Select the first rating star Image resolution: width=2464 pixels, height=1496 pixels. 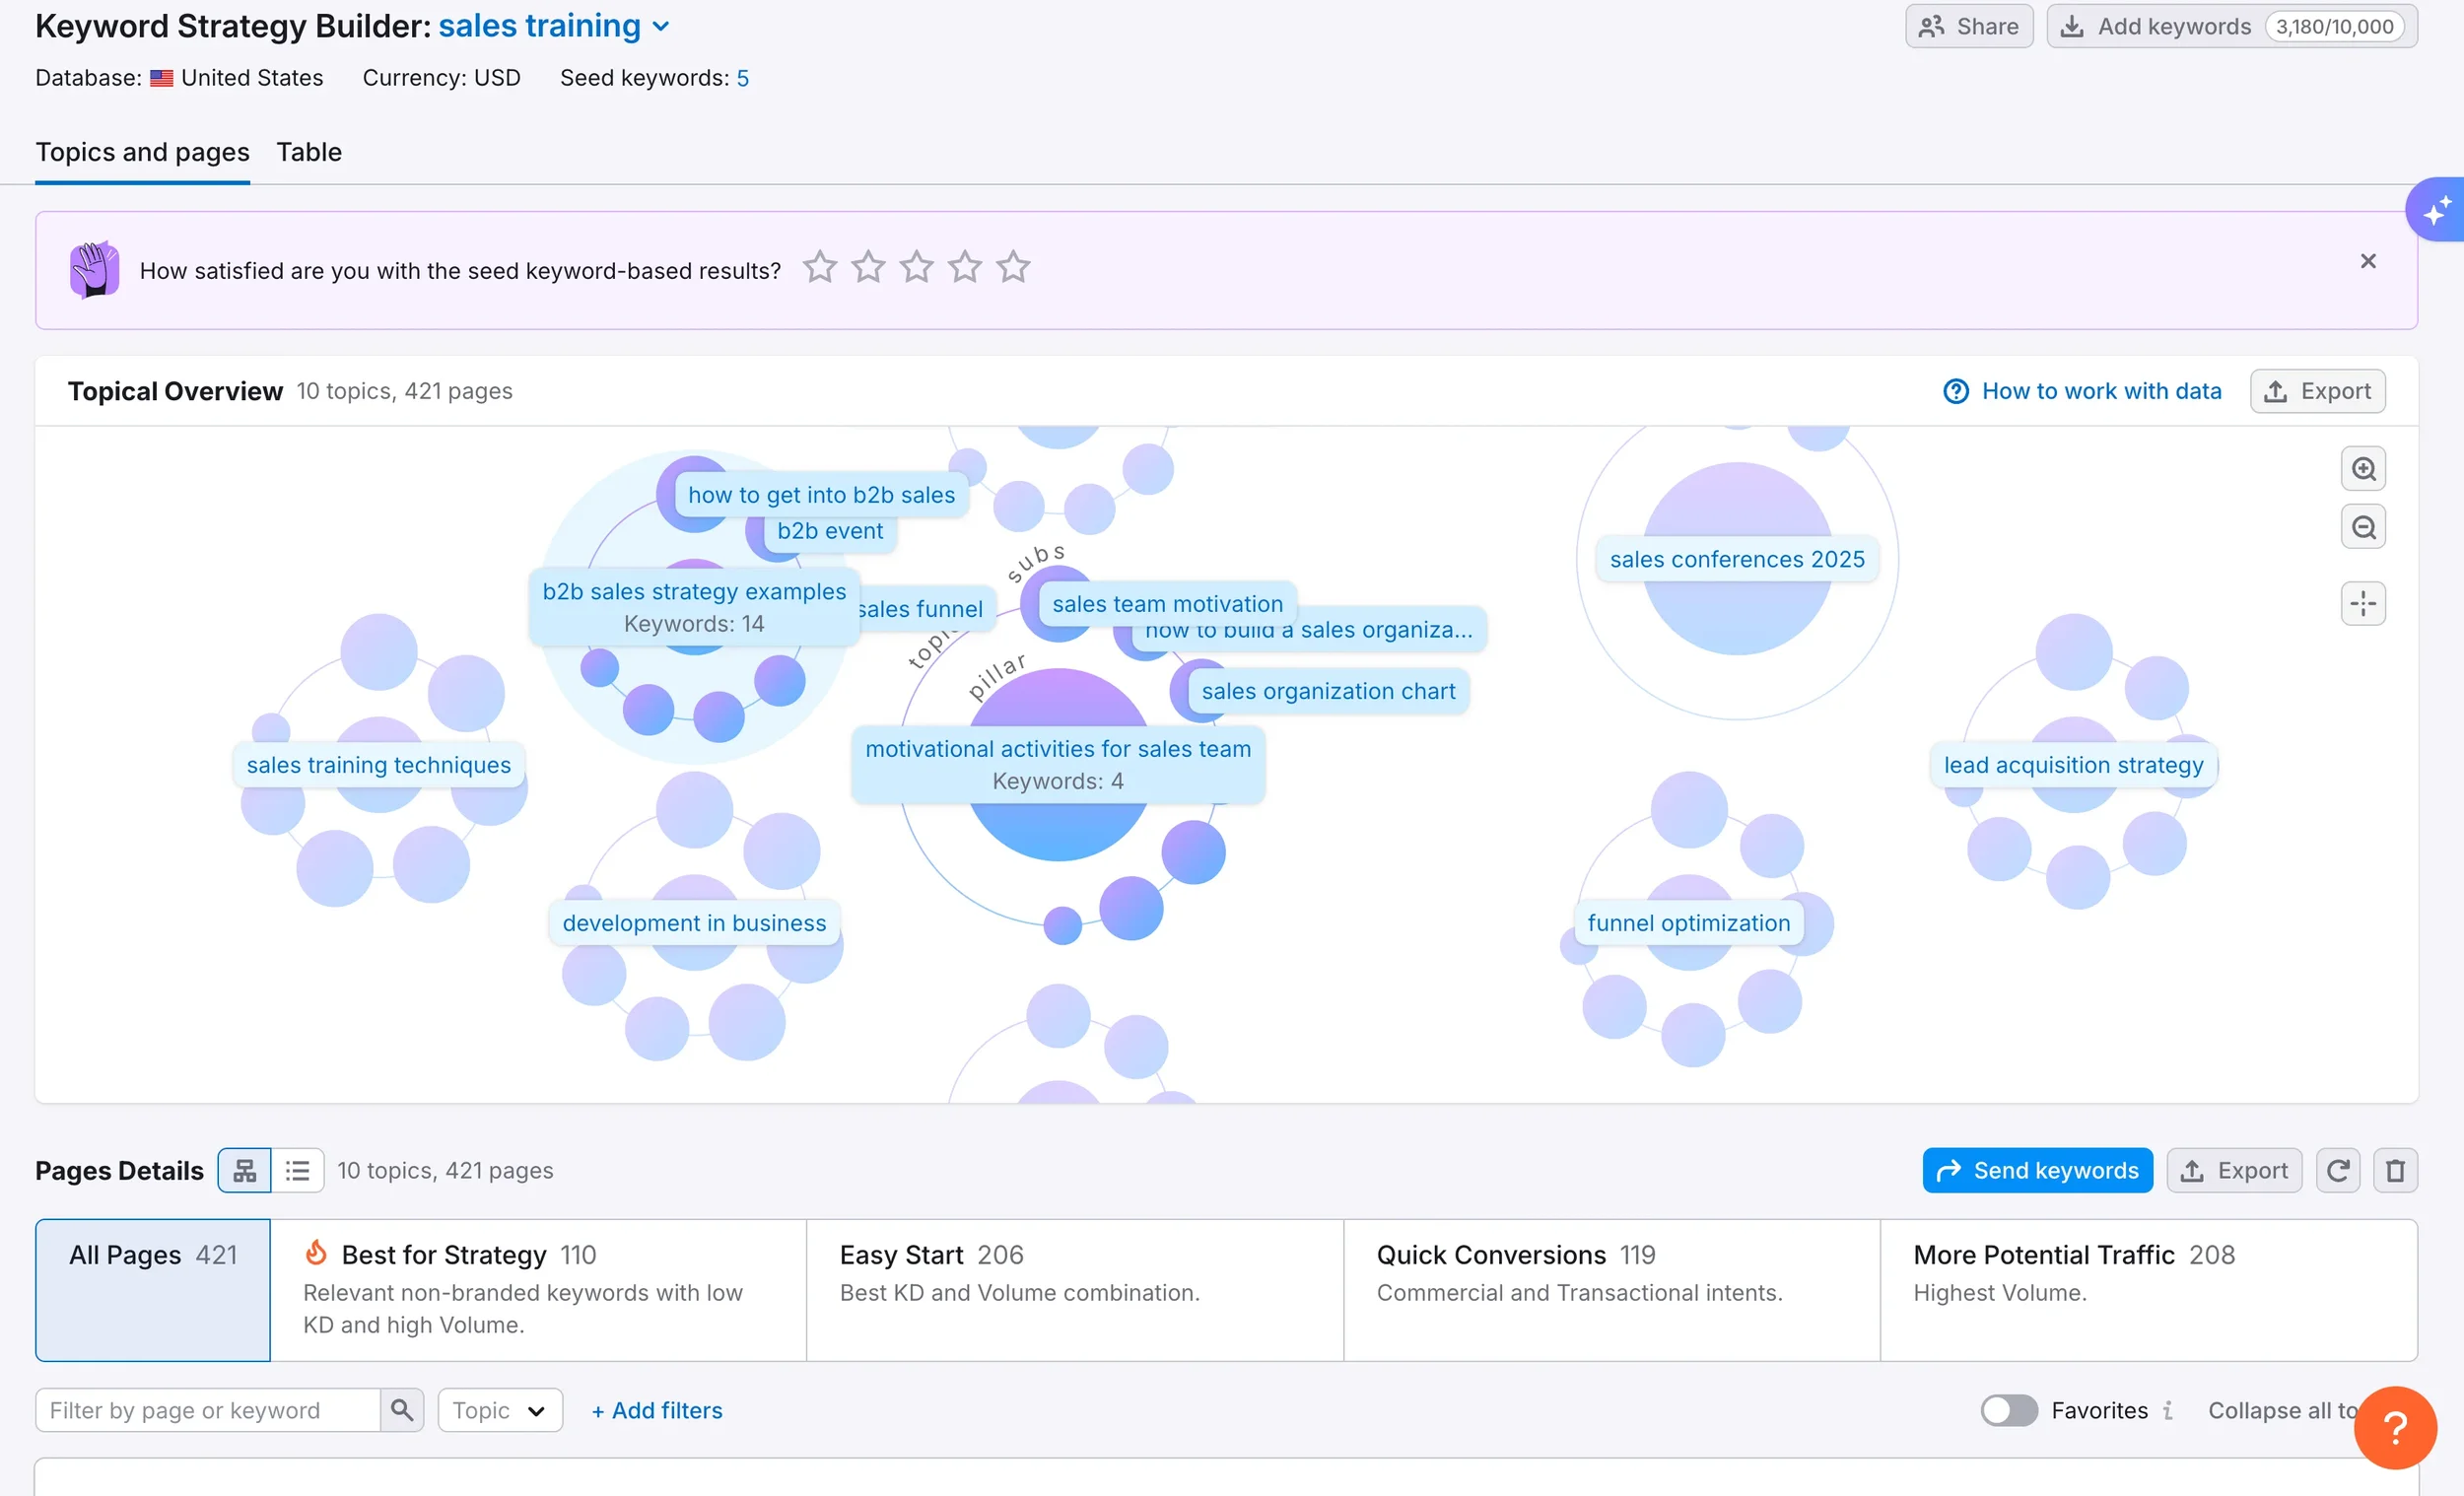click(x=820, y=267)
